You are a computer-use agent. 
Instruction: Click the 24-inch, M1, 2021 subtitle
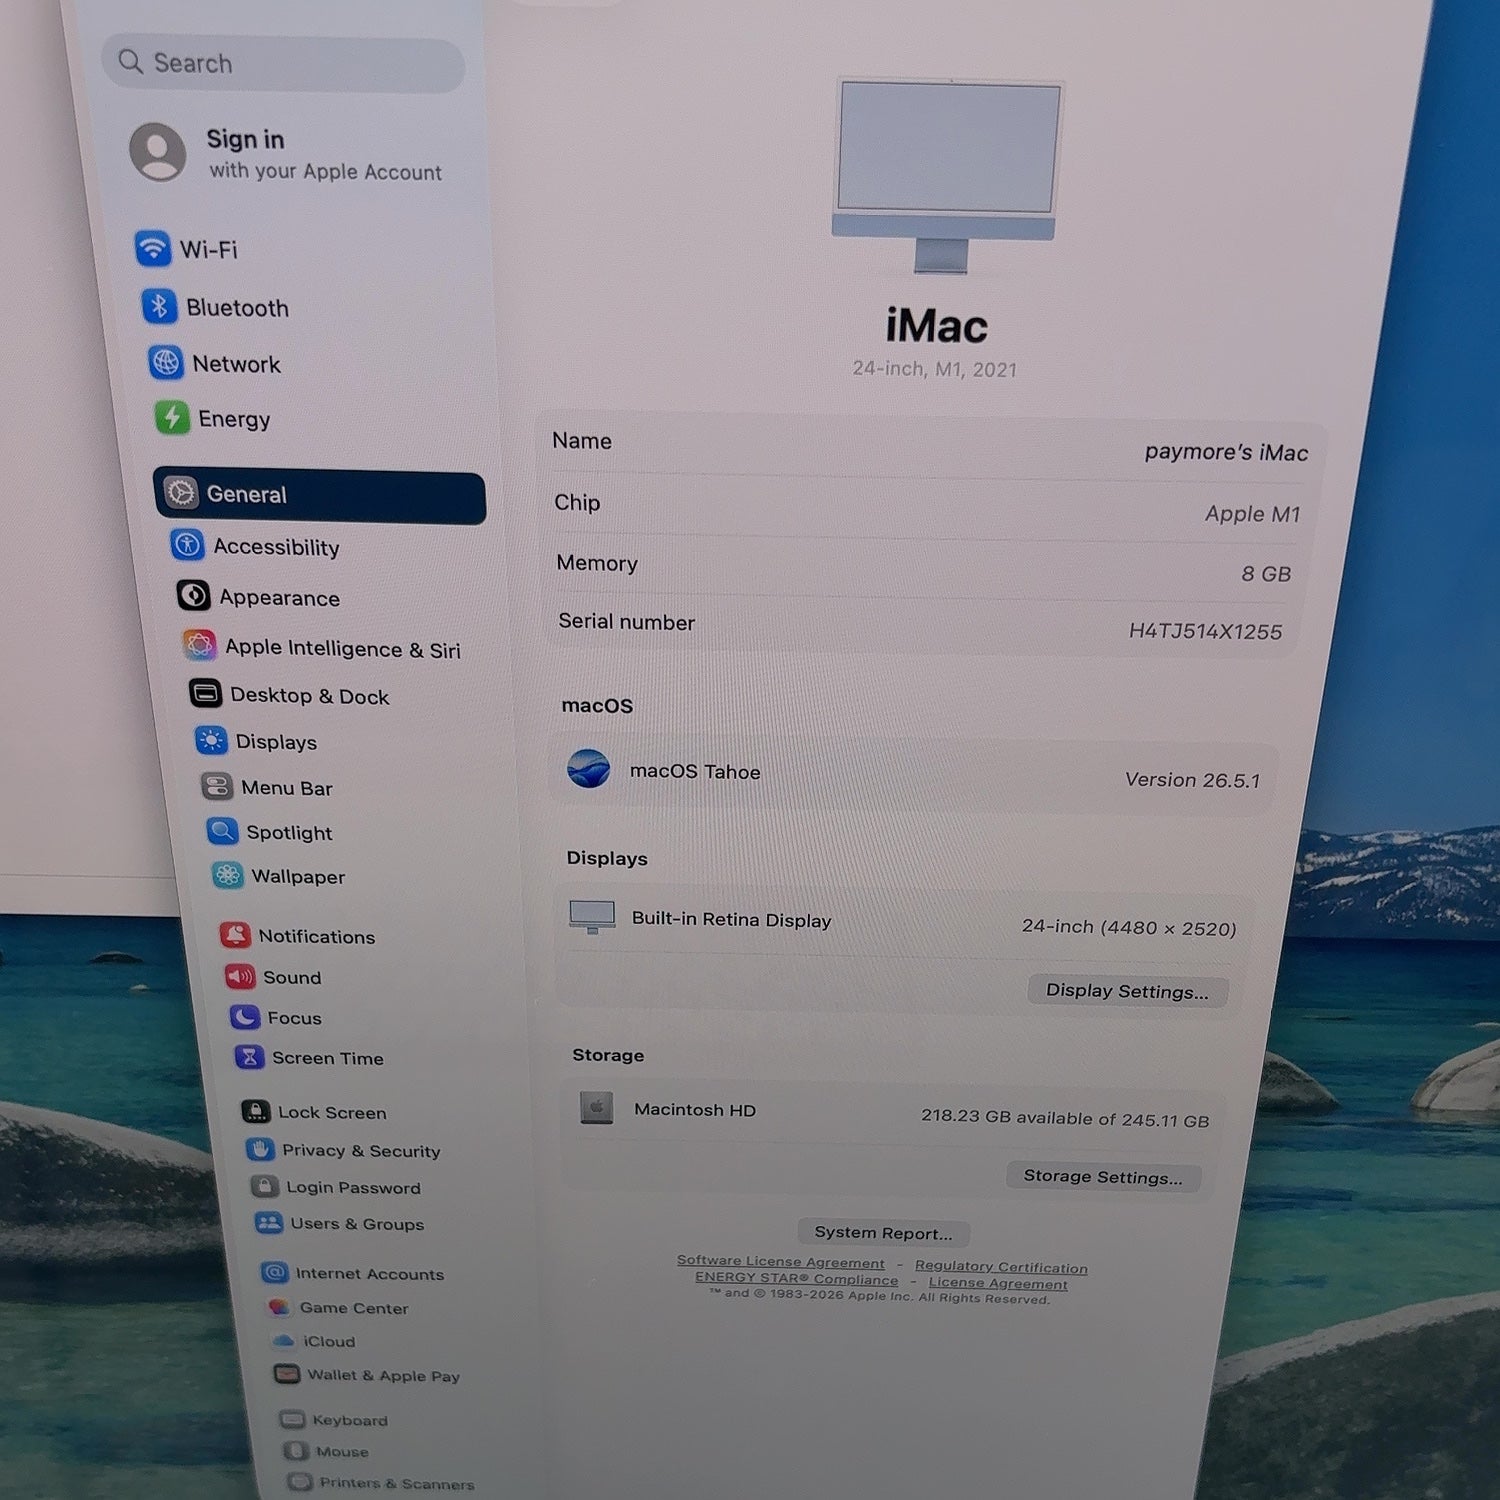coord(934,369)
